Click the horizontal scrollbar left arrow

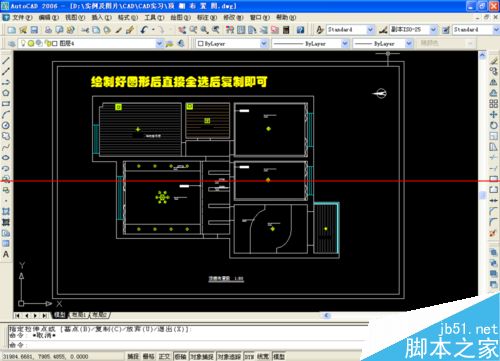327,315
